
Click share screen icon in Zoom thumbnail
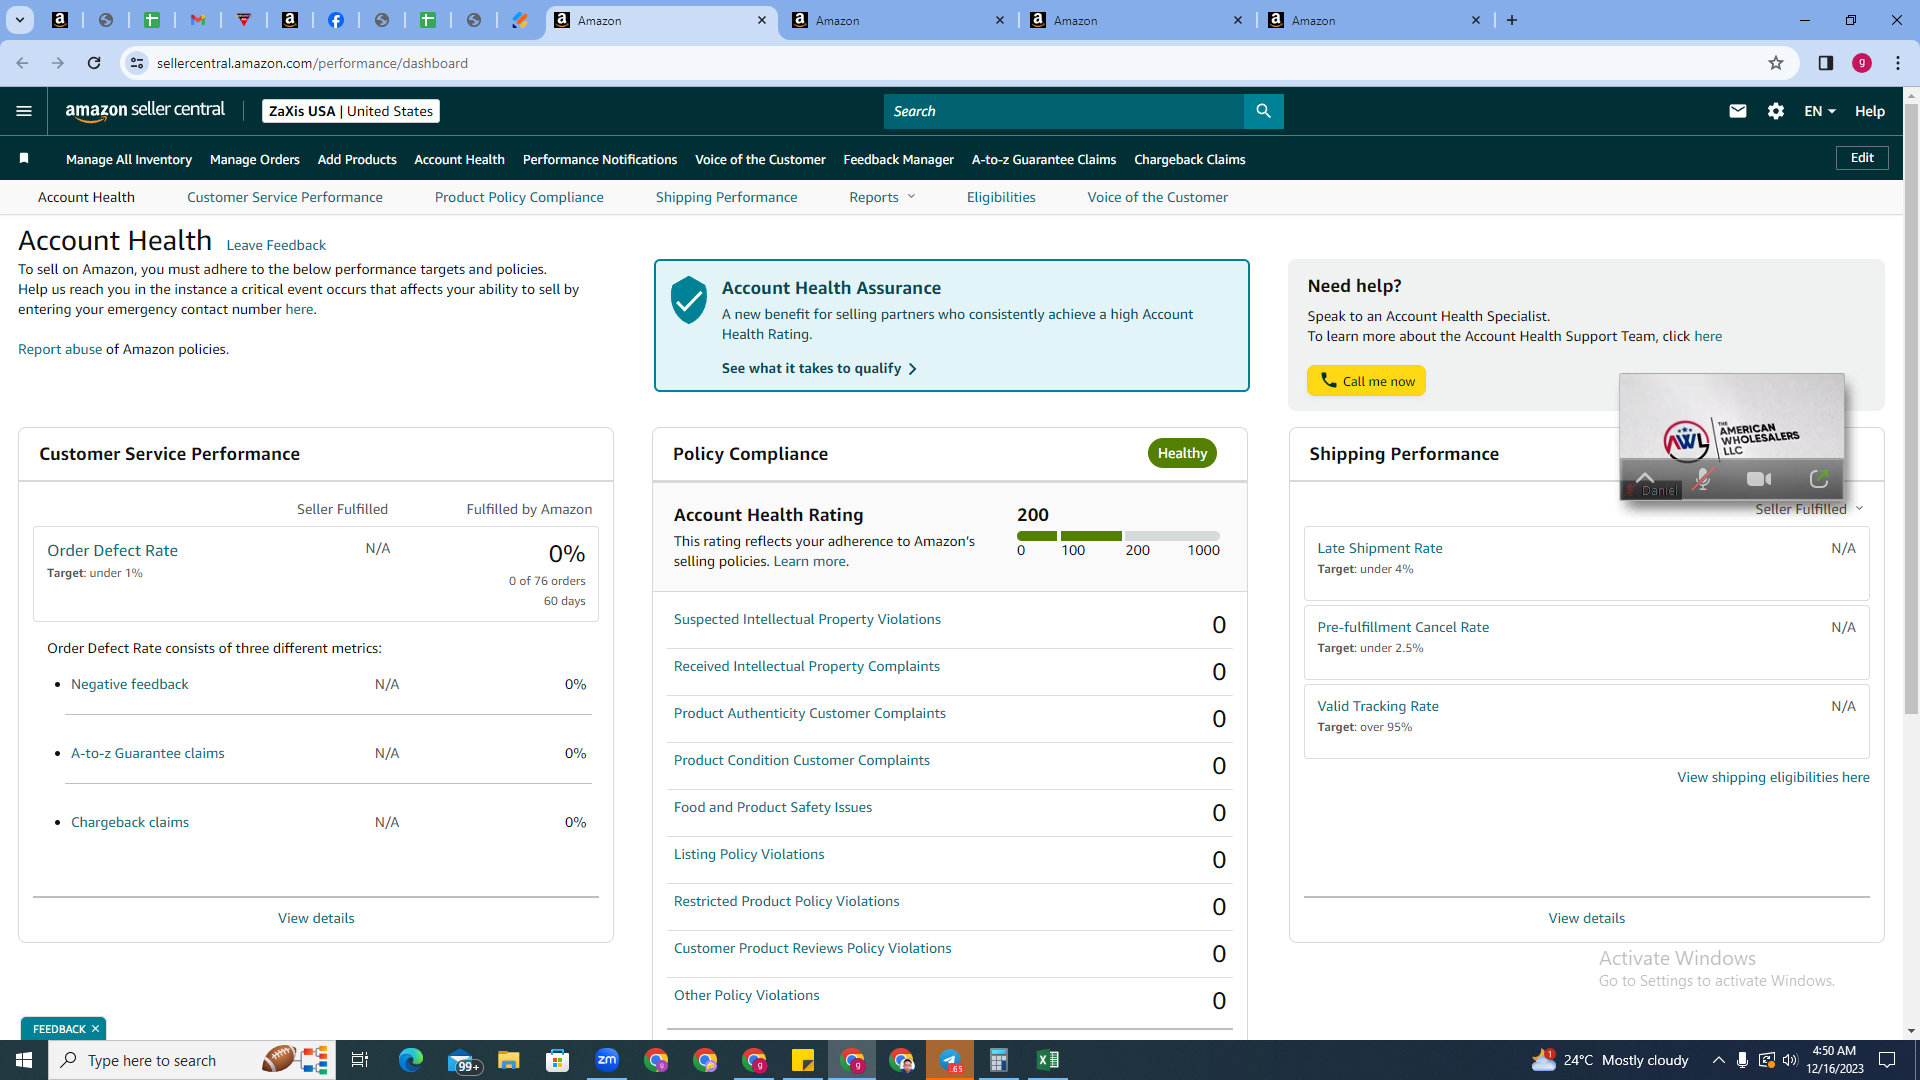pyautogui.click(x=1819, y=480)
